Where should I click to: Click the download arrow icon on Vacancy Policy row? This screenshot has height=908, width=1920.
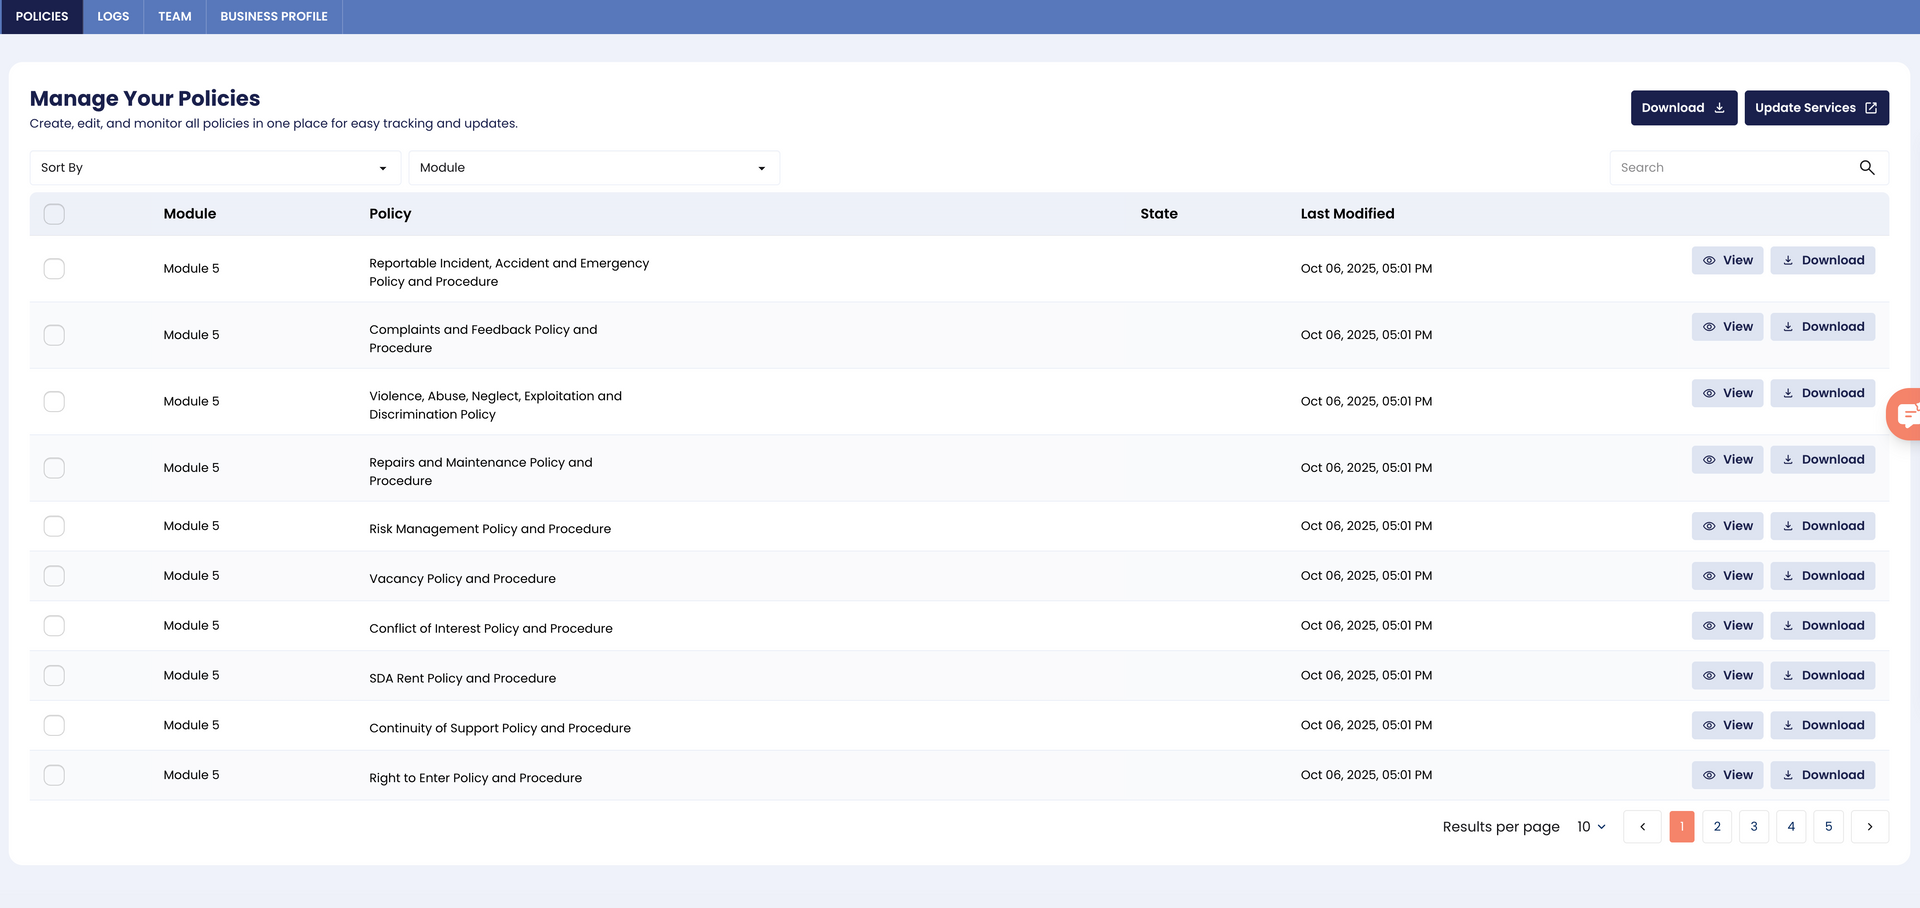(1788, 576)
